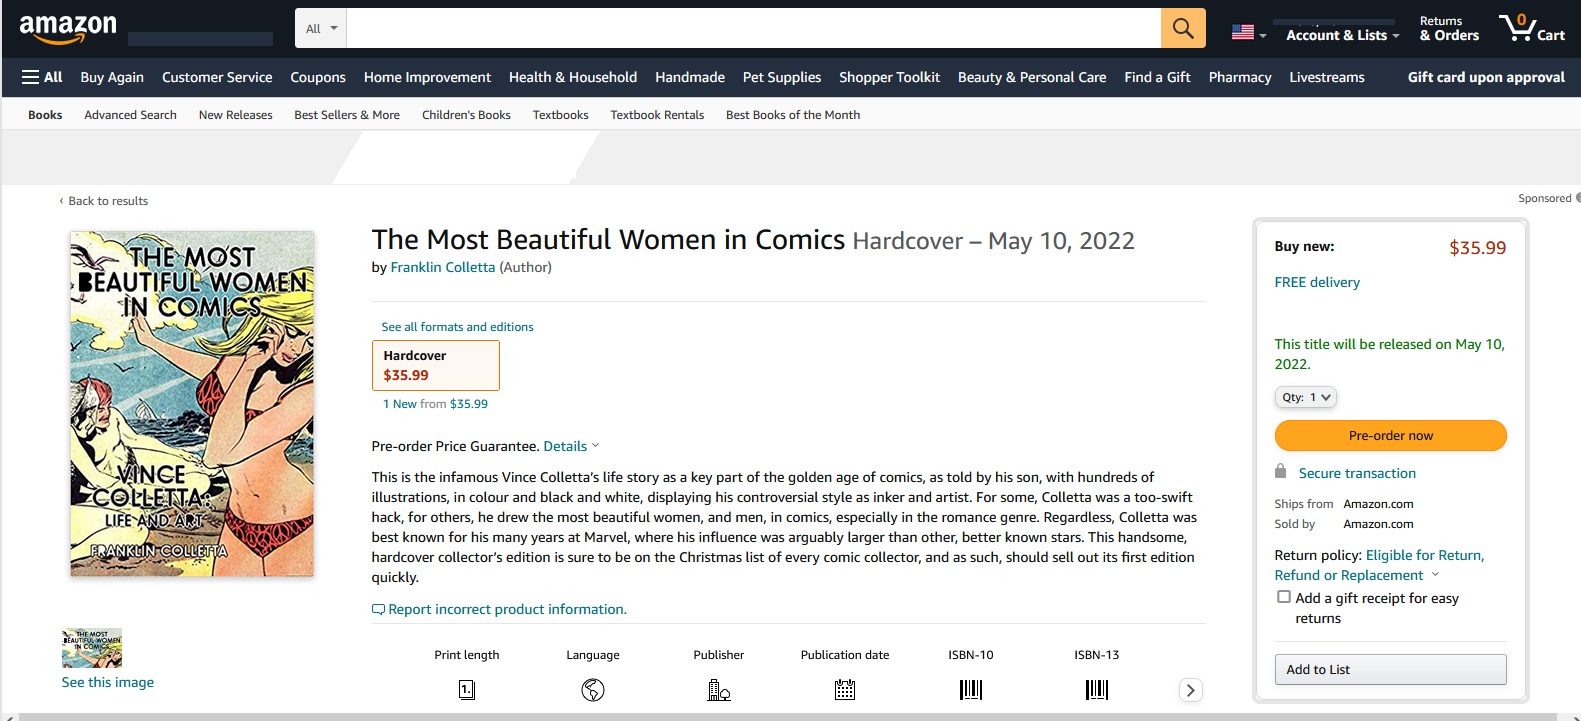Click Gift card upon approval link
Screen dimensions: 1581x721
1486,77
